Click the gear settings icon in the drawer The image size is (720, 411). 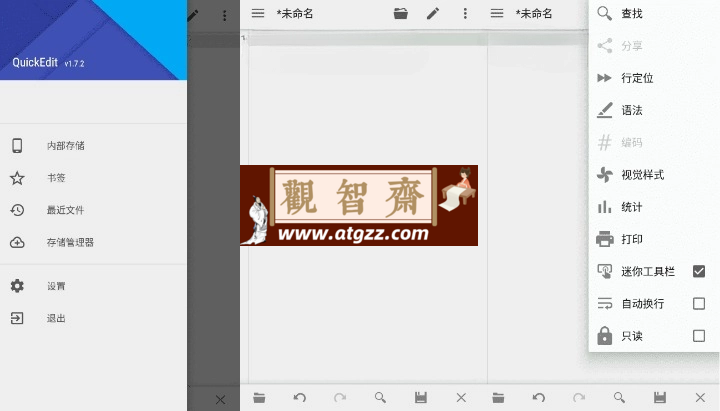[17, 286]
